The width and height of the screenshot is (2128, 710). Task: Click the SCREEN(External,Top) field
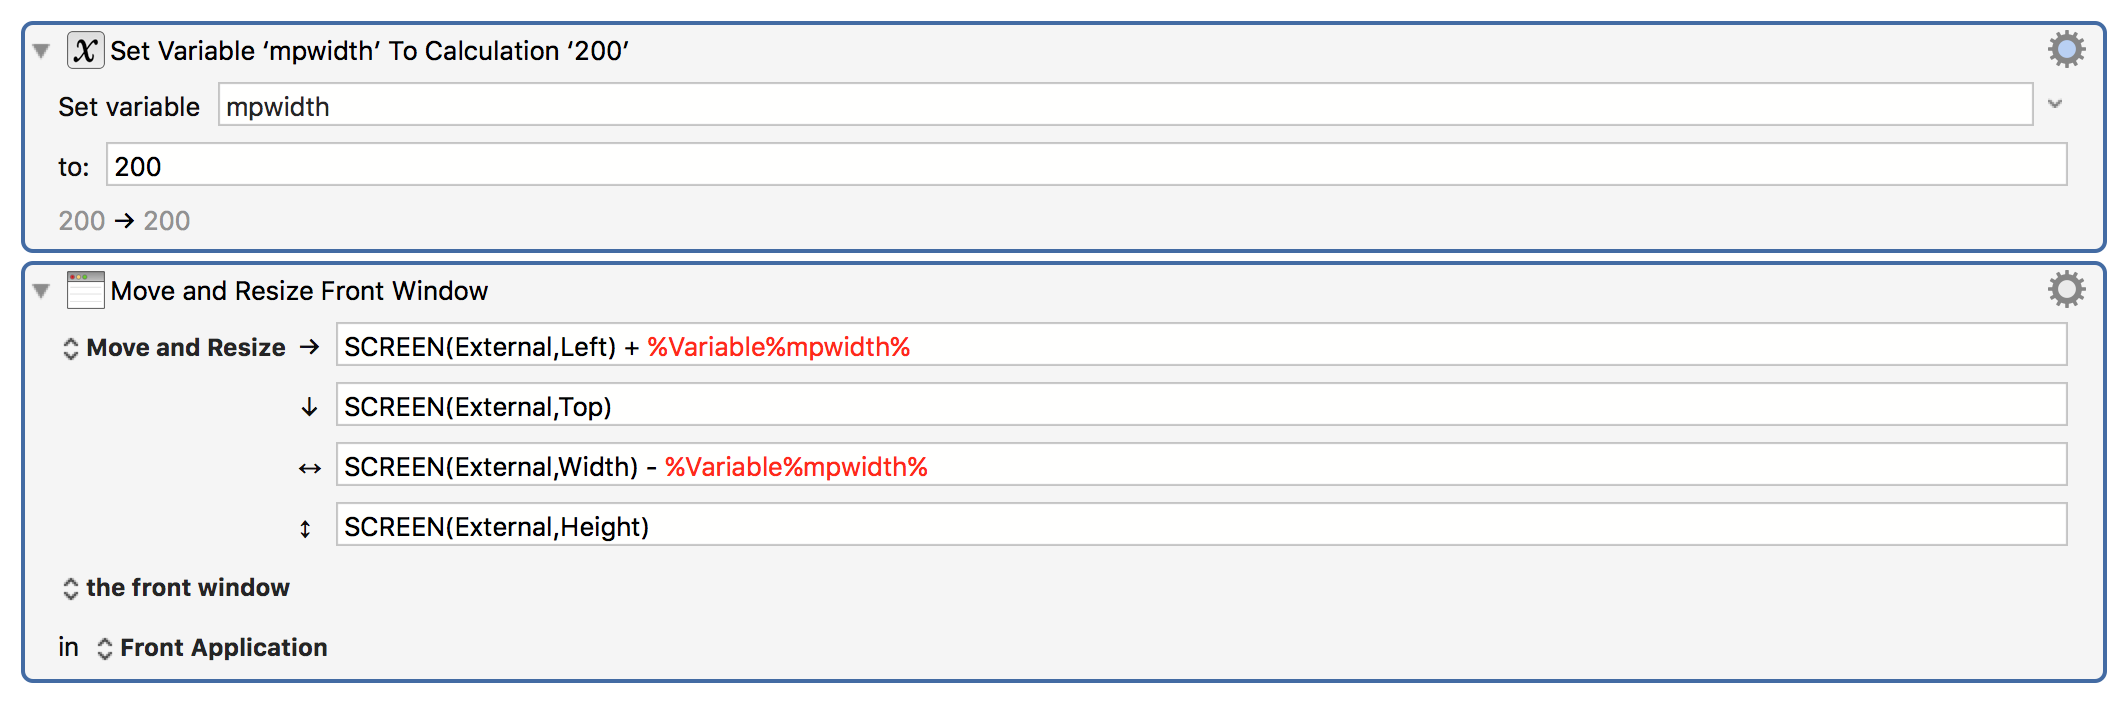coord(1202,405)
